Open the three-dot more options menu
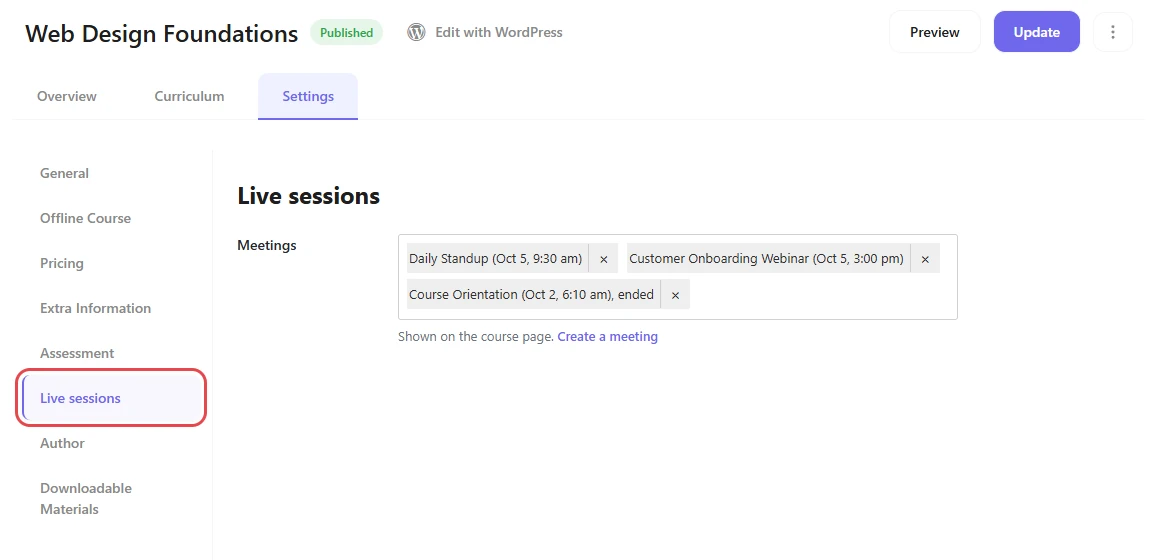Screen dimensions: 1160x560 1113,32
